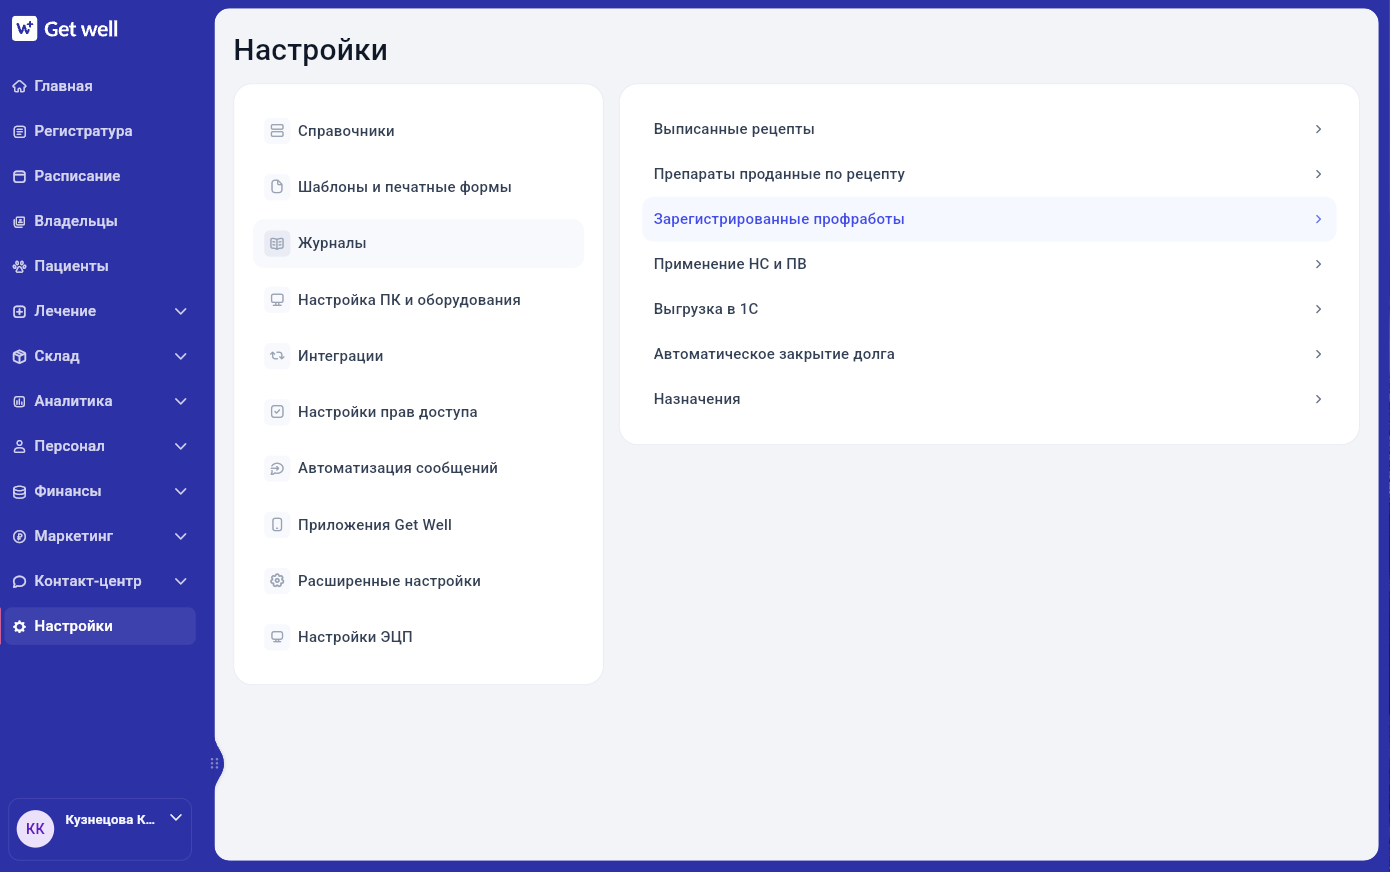This screenshot has width=1390, height=872.
Task: Go to Расписание in the sidebar
Action: [x=99, y=176]
